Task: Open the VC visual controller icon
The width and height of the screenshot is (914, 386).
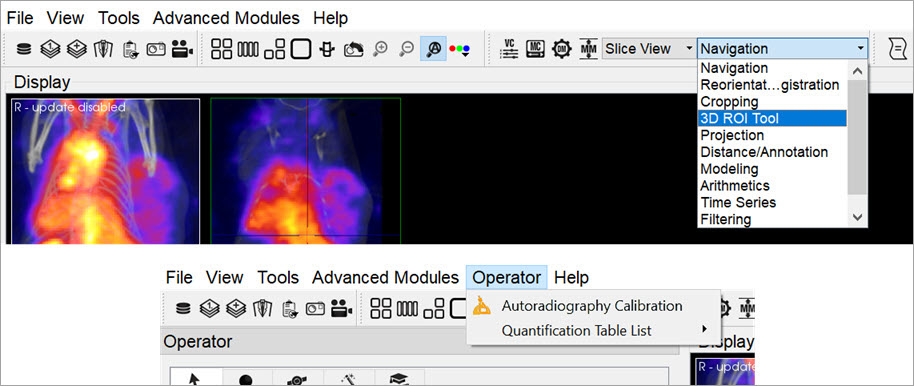Action: click(509, 49)
